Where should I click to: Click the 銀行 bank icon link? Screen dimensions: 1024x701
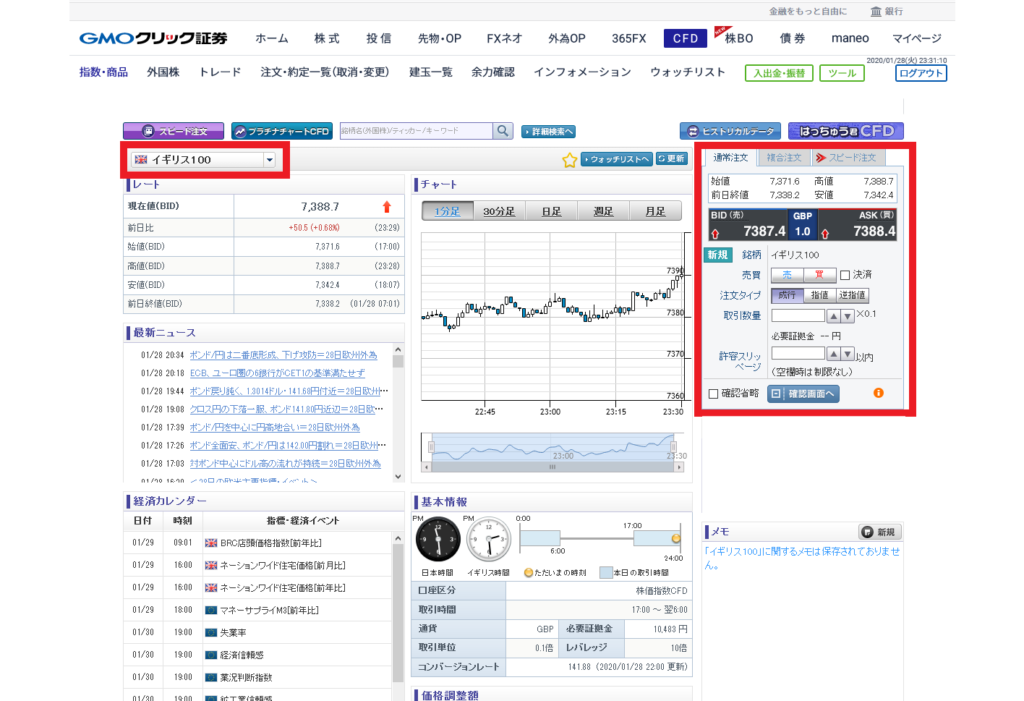pyautogui.click(x=887, y=11)
